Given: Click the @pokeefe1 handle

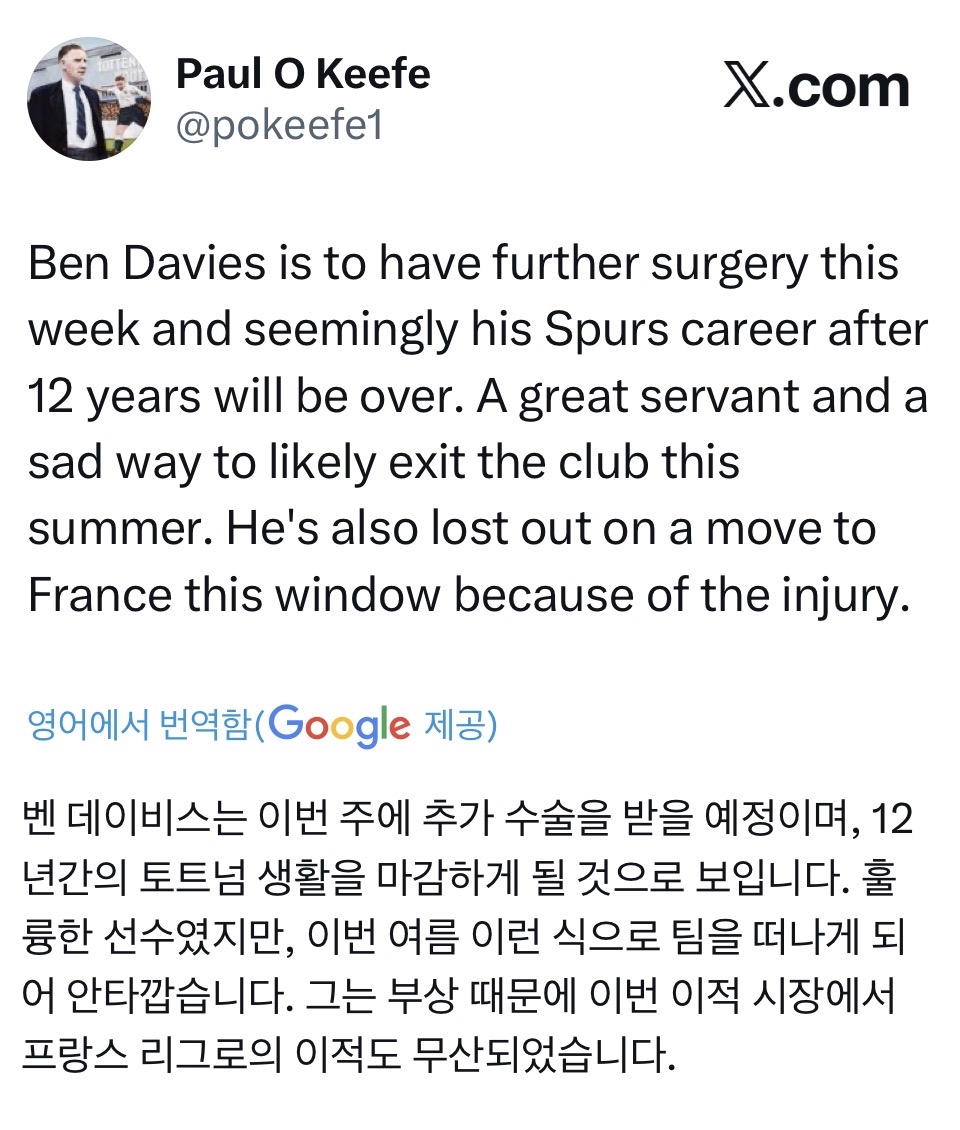Looking at the screenshot, I should 279,127.
